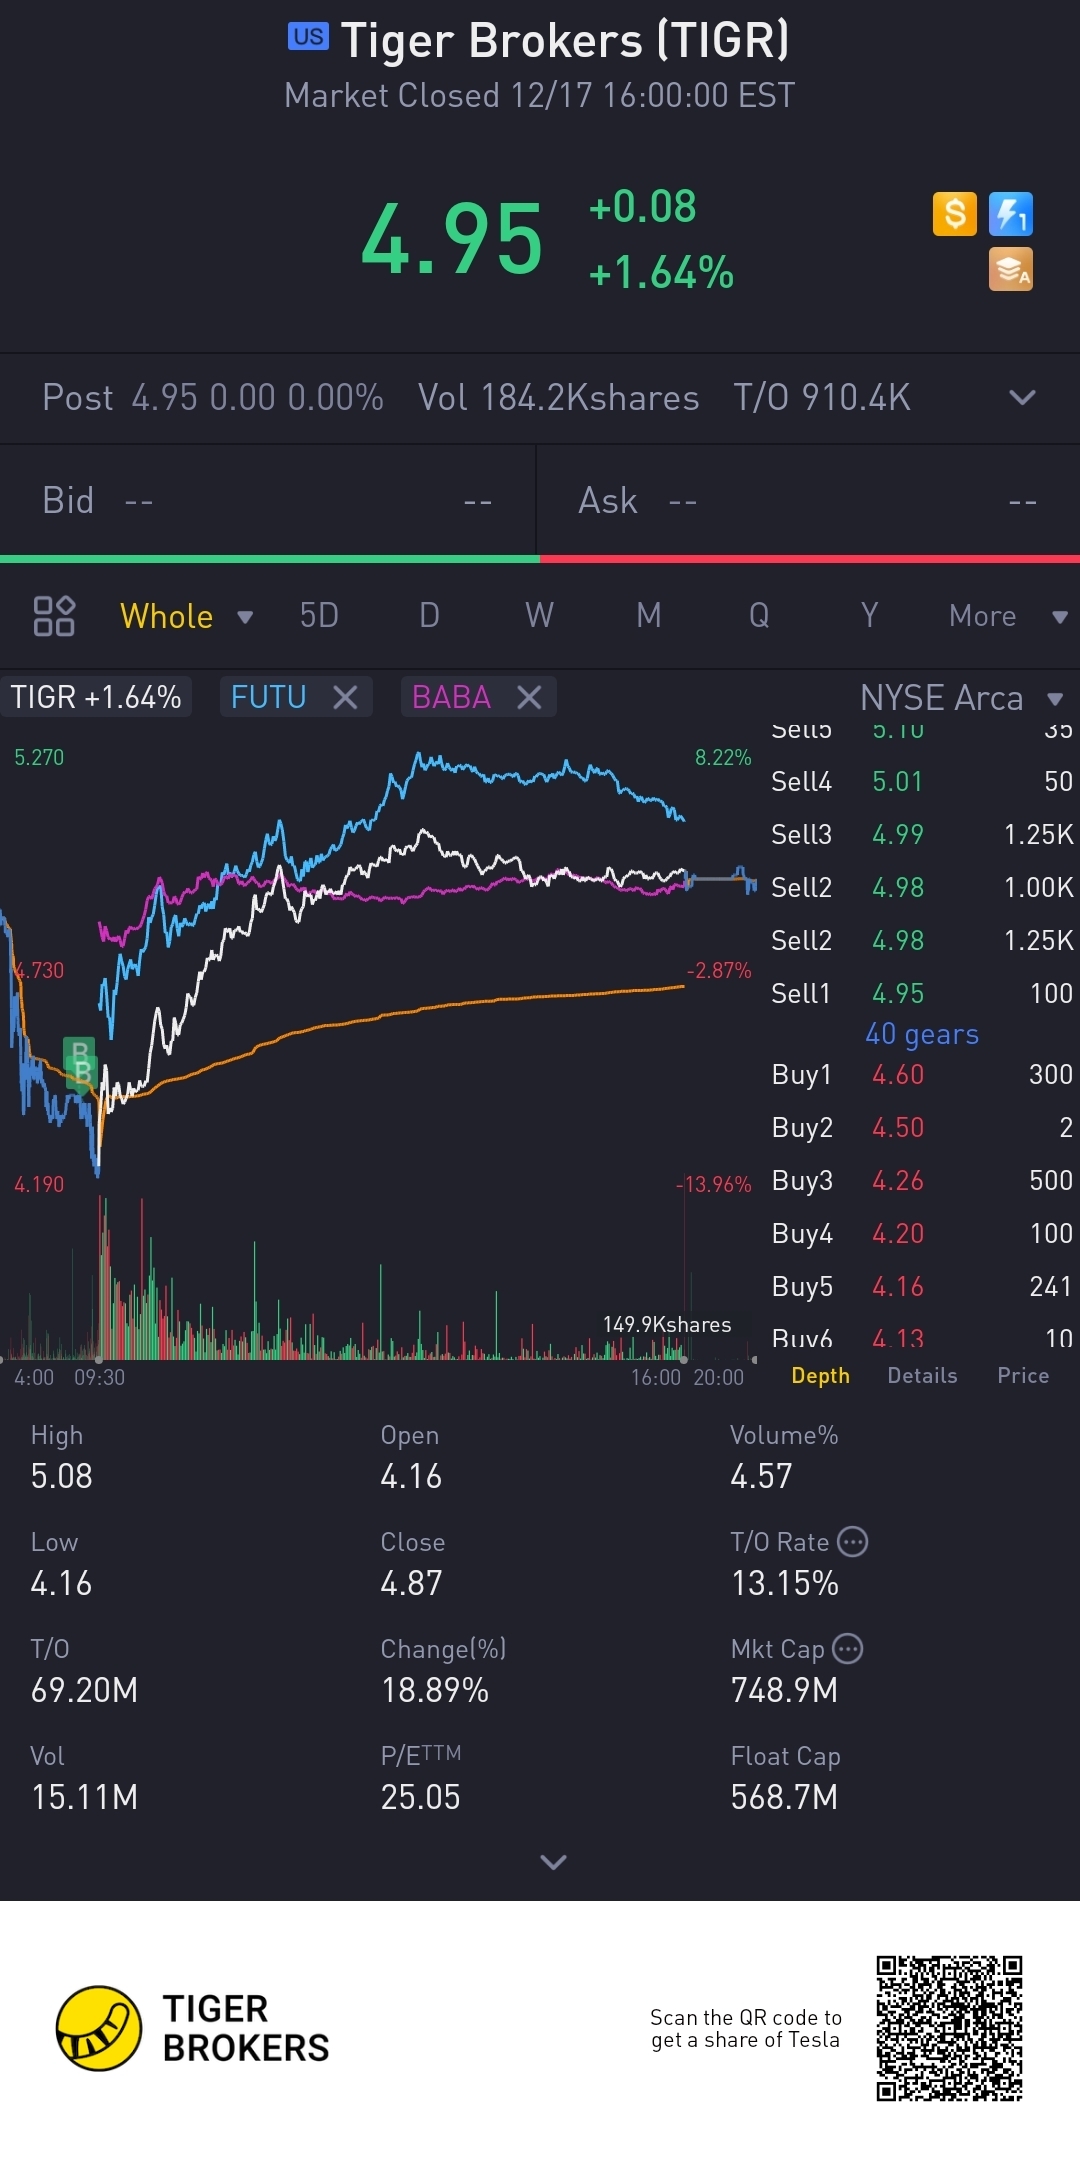Select Buy5 row at 4.16

pos(921,1286)
